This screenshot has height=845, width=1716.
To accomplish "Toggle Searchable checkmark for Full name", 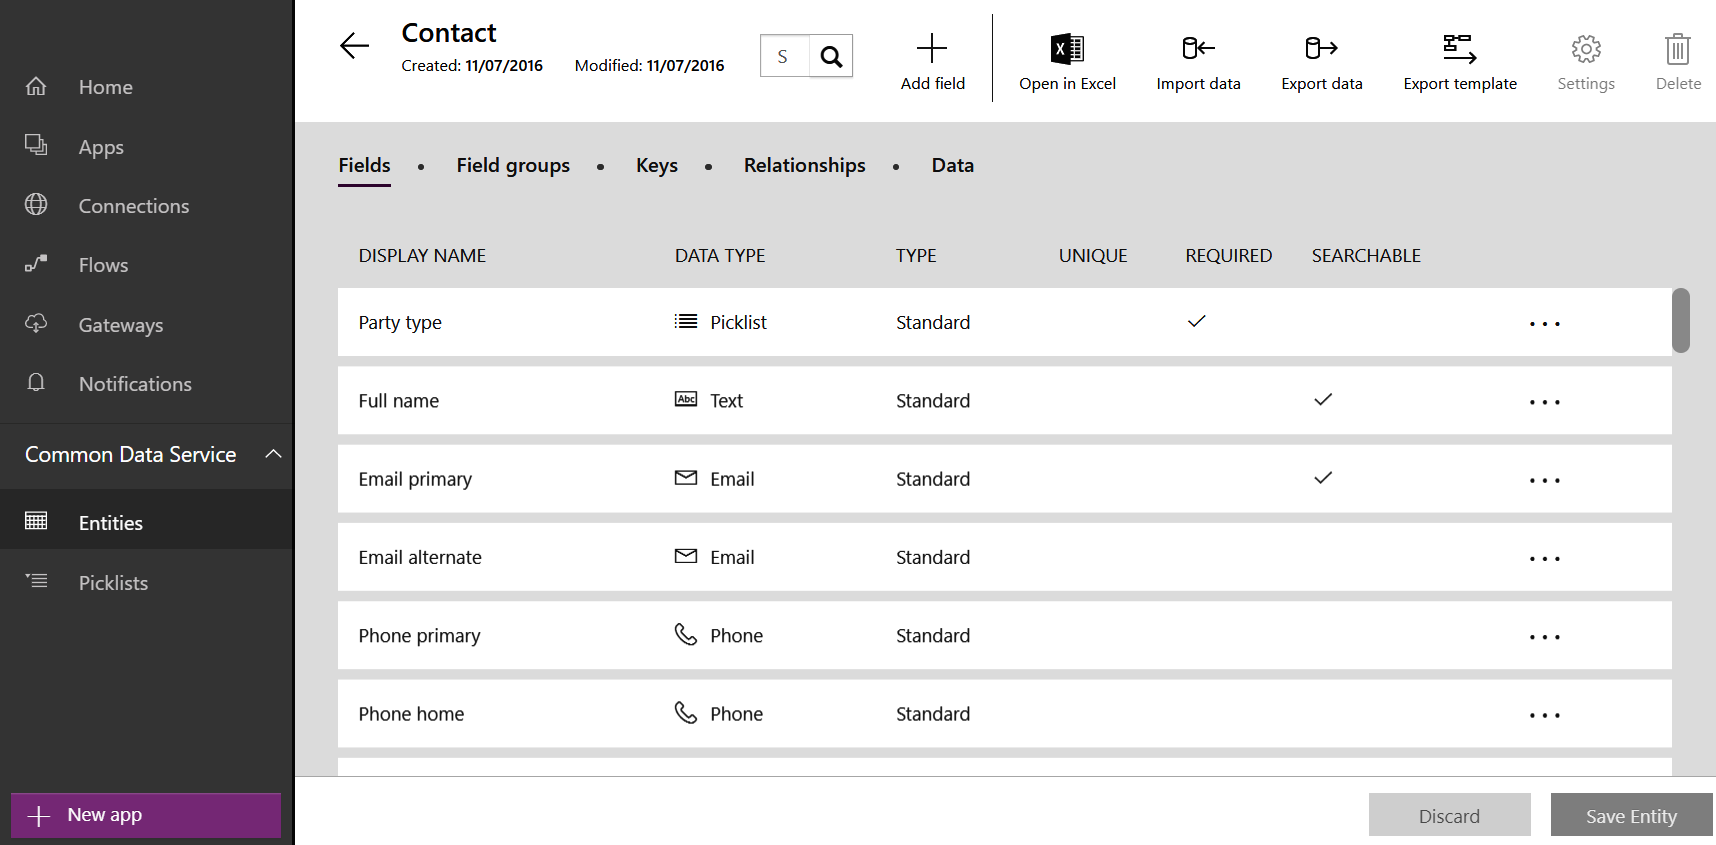I will pyautogui.click(x=1323, y=399).
